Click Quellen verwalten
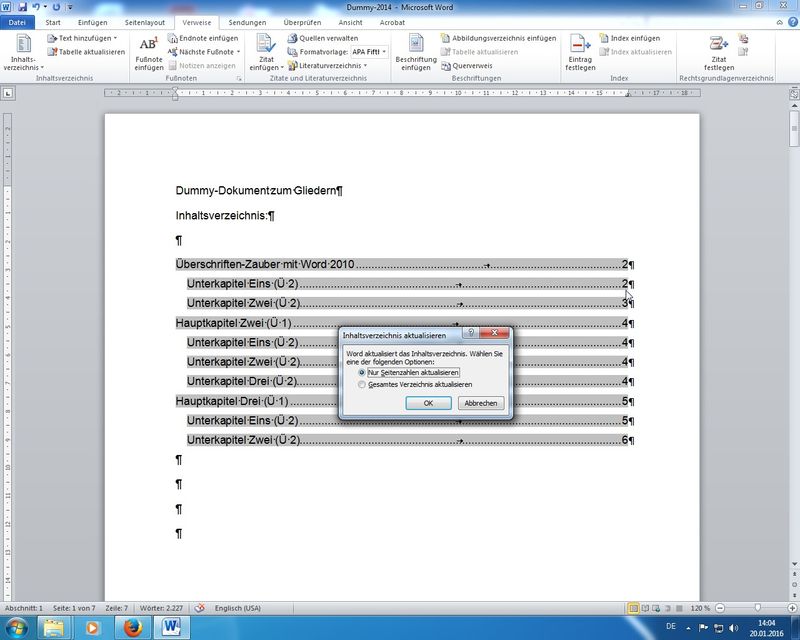Screen dimensions: 800x640 tap(322, 38)
